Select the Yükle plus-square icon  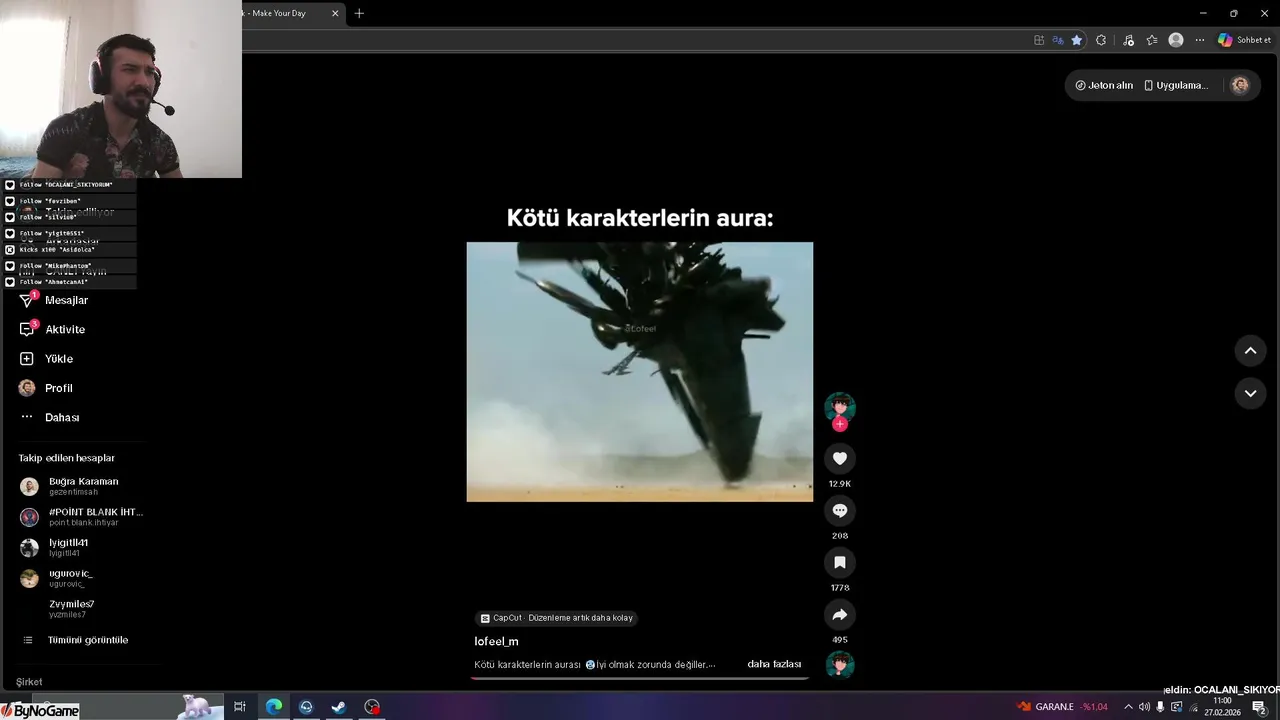click(x=27, y=358)
